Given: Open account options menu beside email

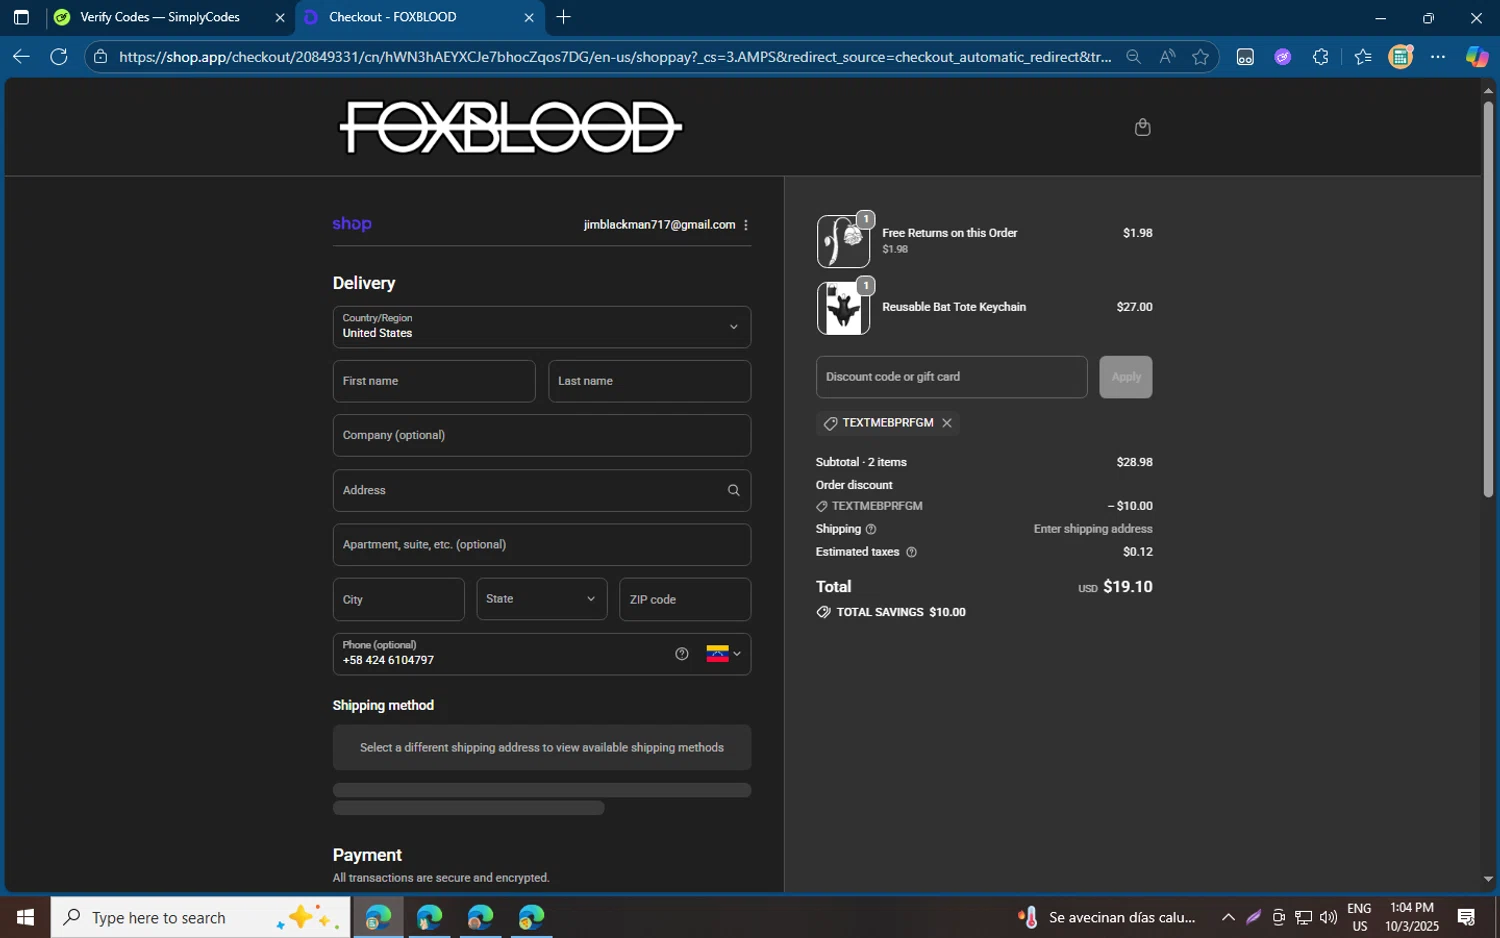Looking at the screenshot, I should coord(746,225).
